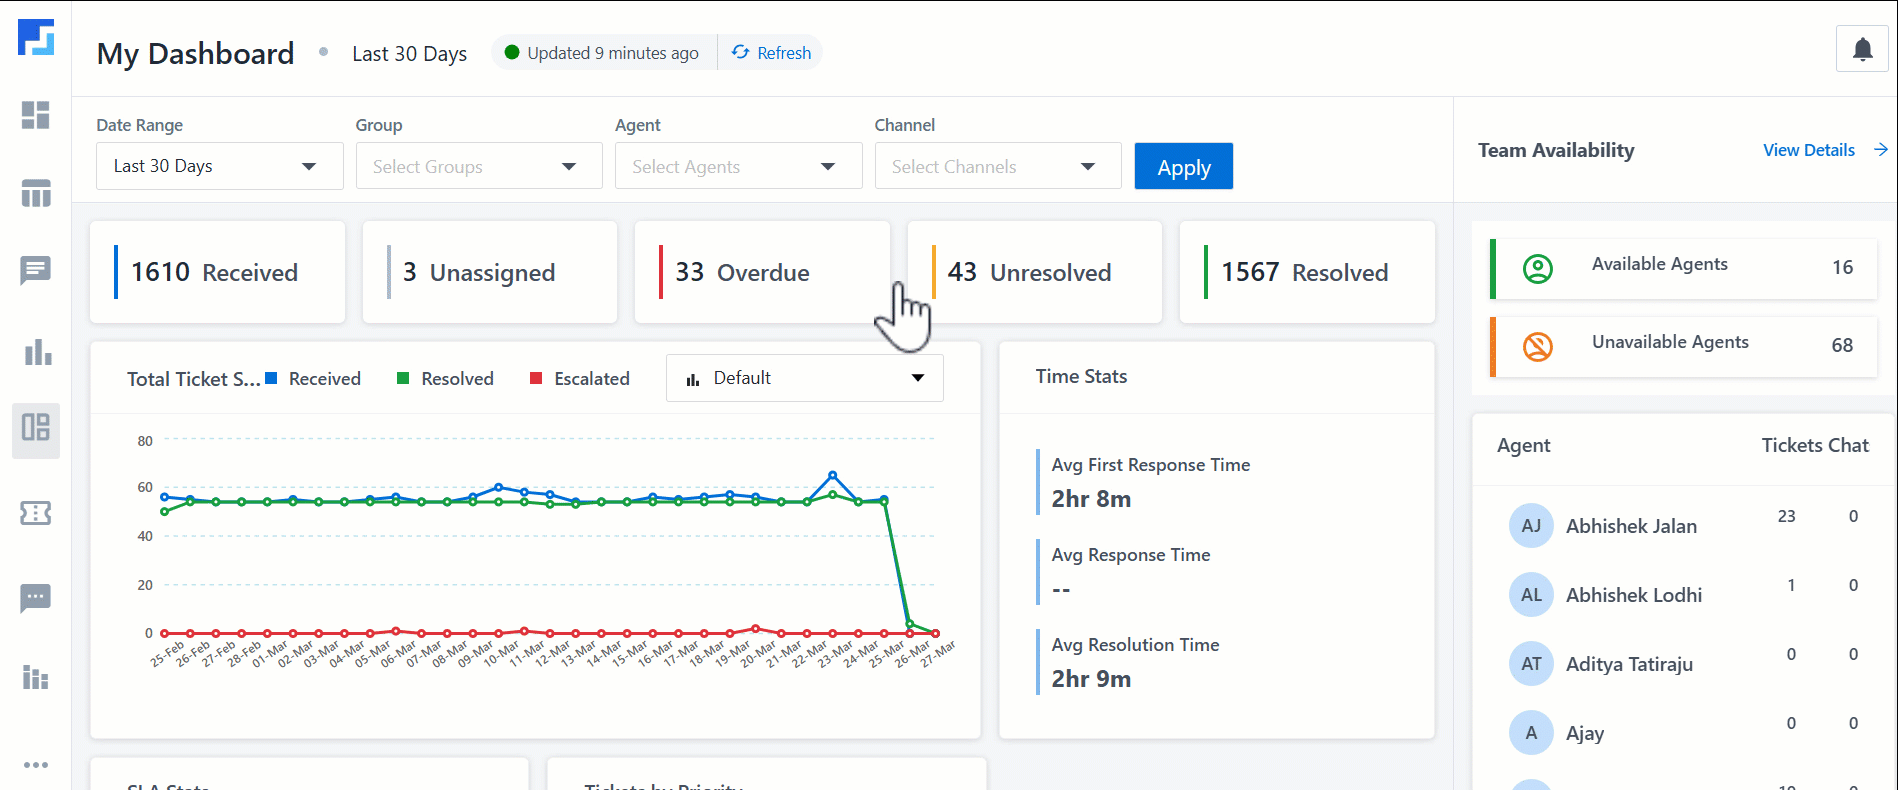
Task: Click the Avg Resolution Time value 2hr 9m
Action: point(1091,679)
